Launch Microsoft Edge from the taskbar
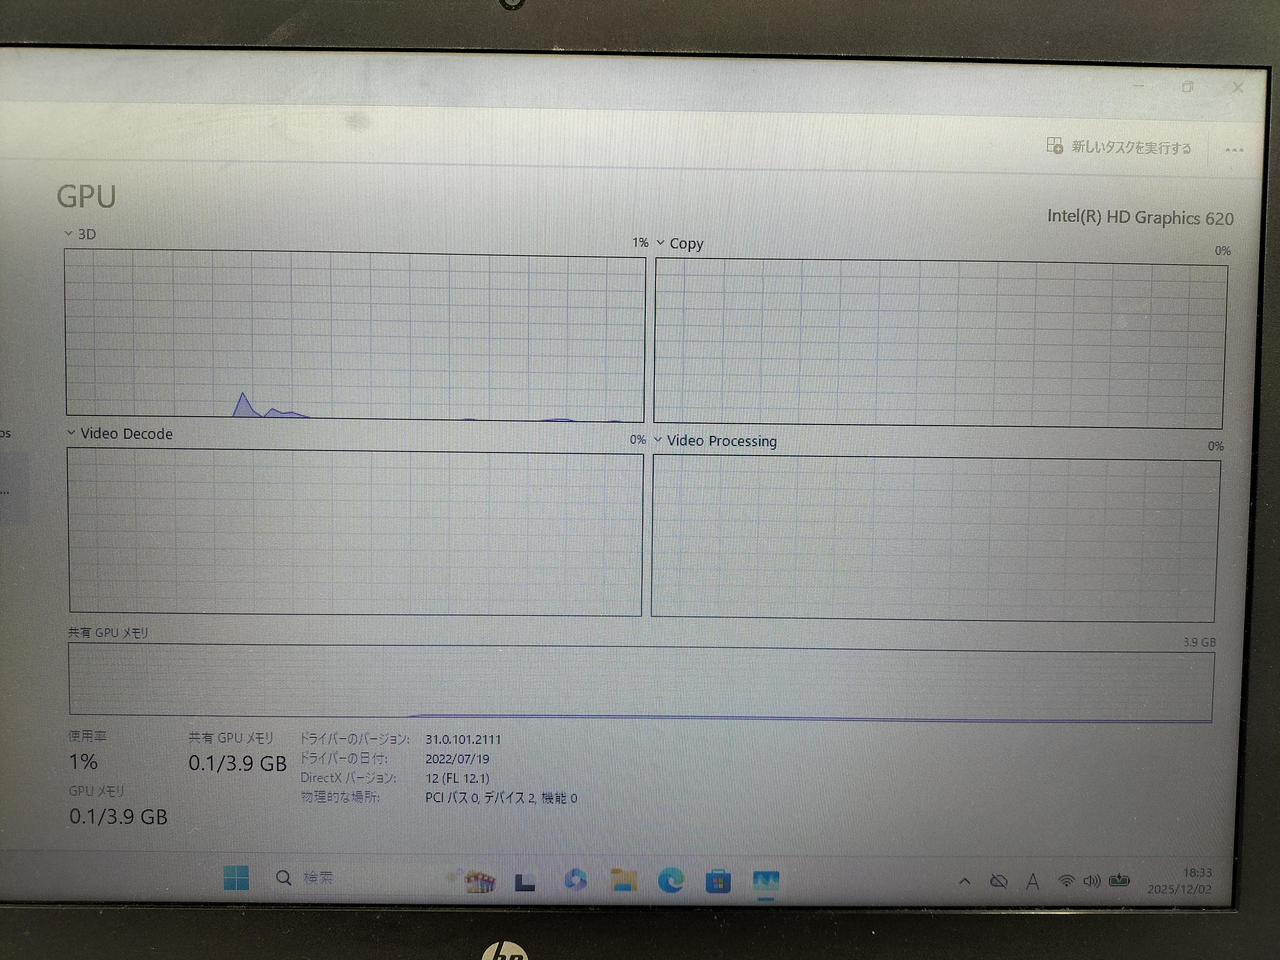This screenshot has height=960, width=1280. coord(671,880)
